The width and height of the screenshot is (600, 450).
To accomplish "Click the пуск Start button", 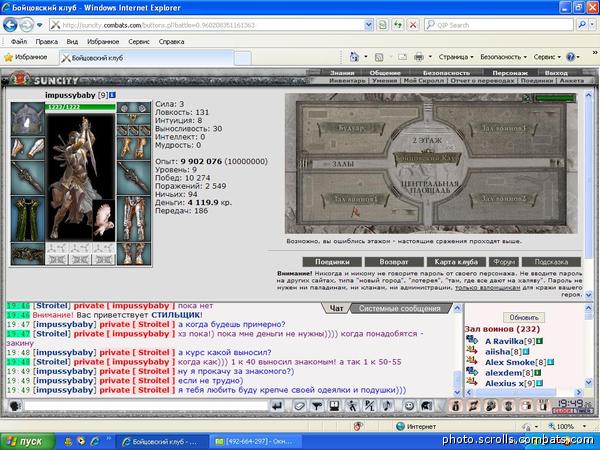I will click(x=28, y=442).
